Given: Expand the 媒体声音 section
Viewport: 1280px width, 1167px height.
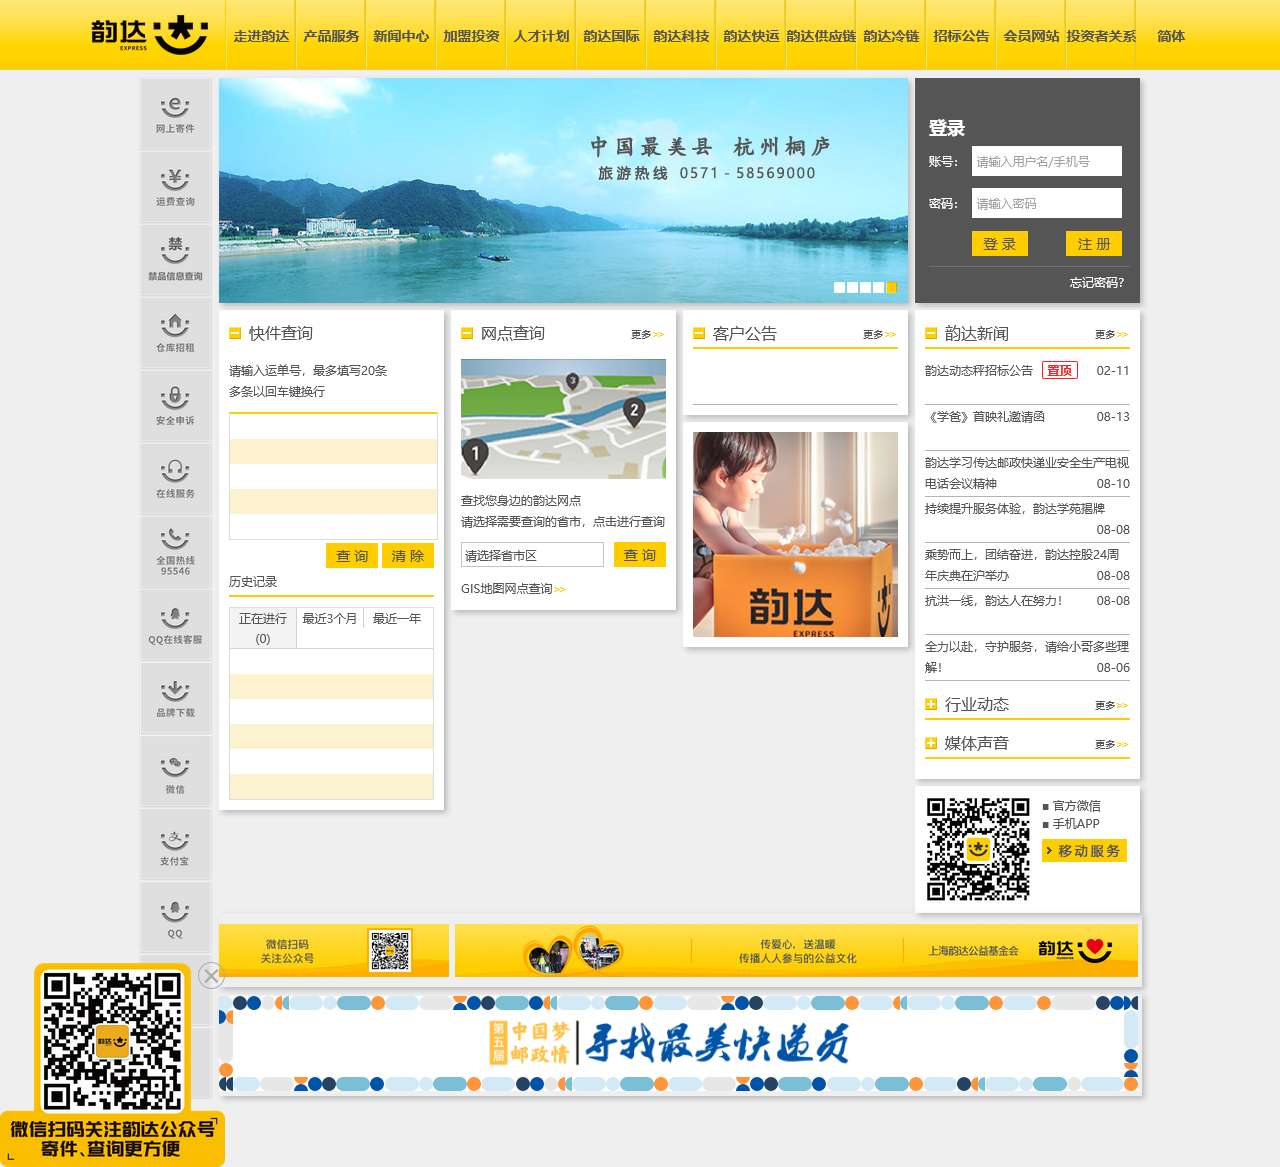Looking at the screenshot, I should [931, 744].
